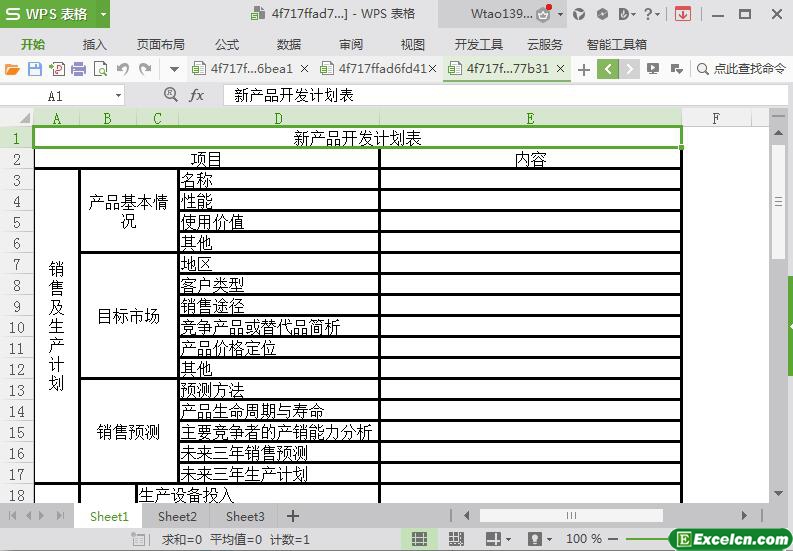The image size is (793, 551).
Task: Click the skin shirt icon in title bar
Action: point(579,14)
